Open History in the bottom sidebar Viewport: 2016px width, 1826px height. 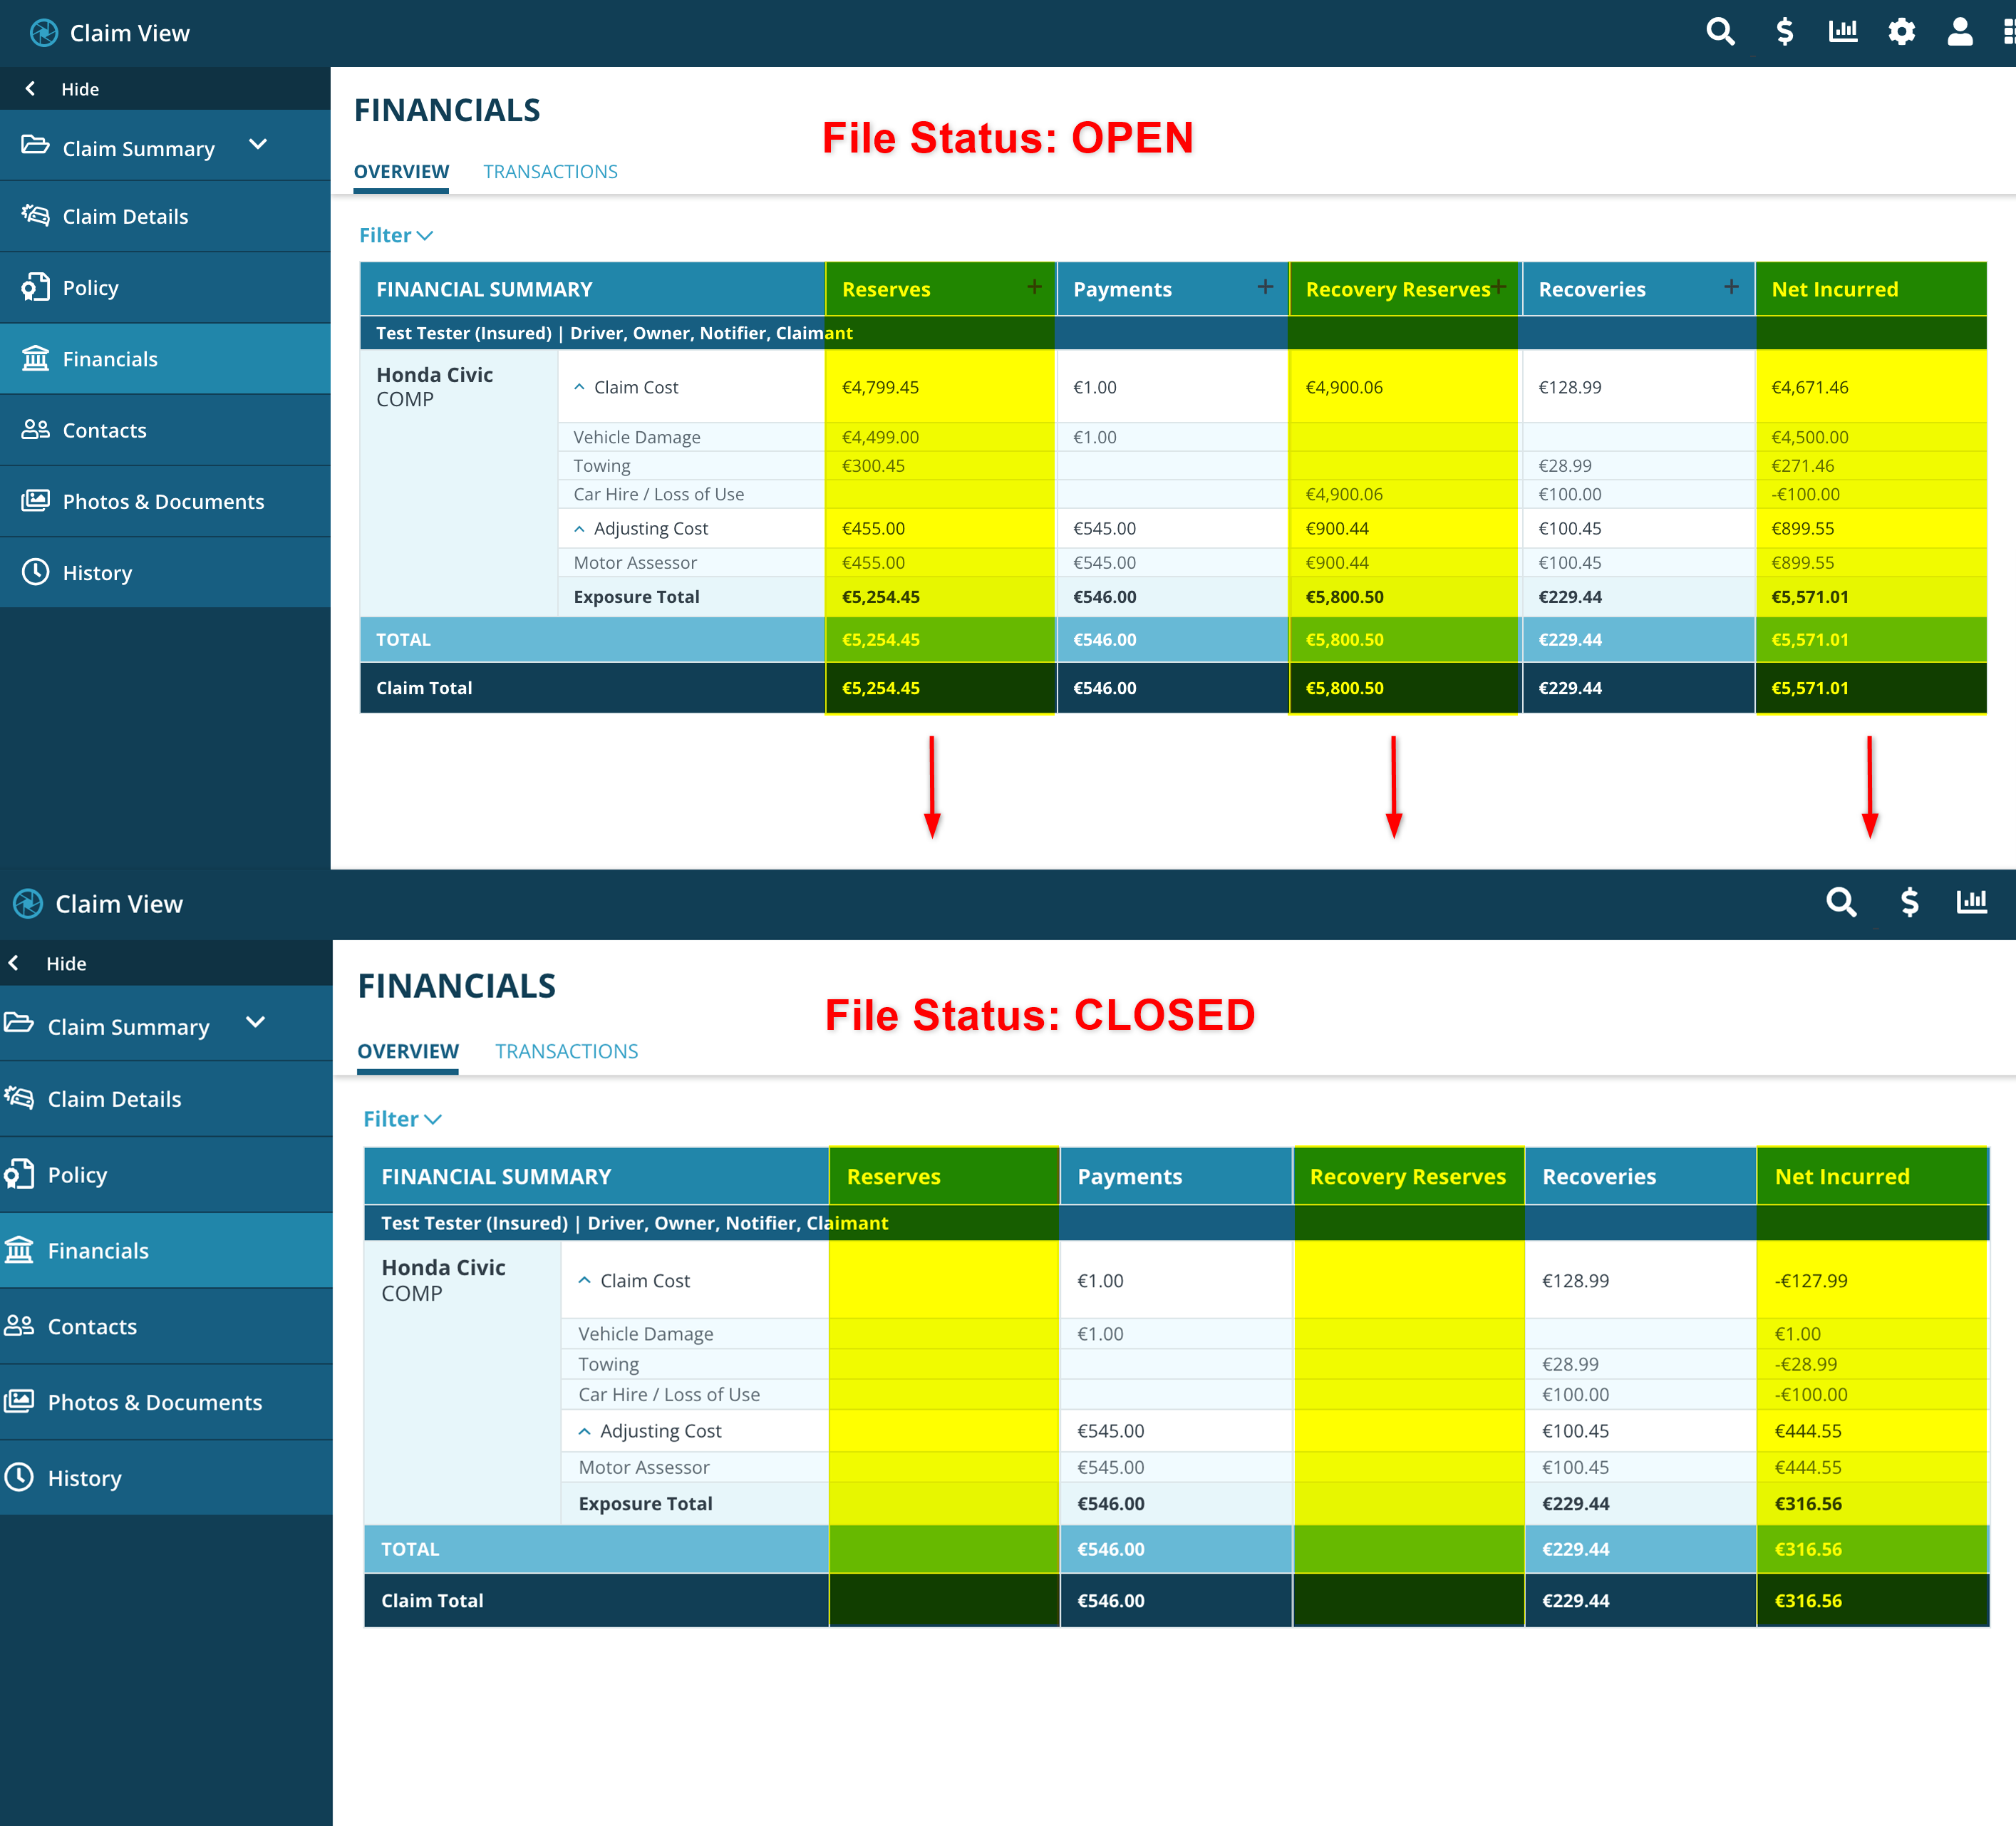[x=84, y=1478]
